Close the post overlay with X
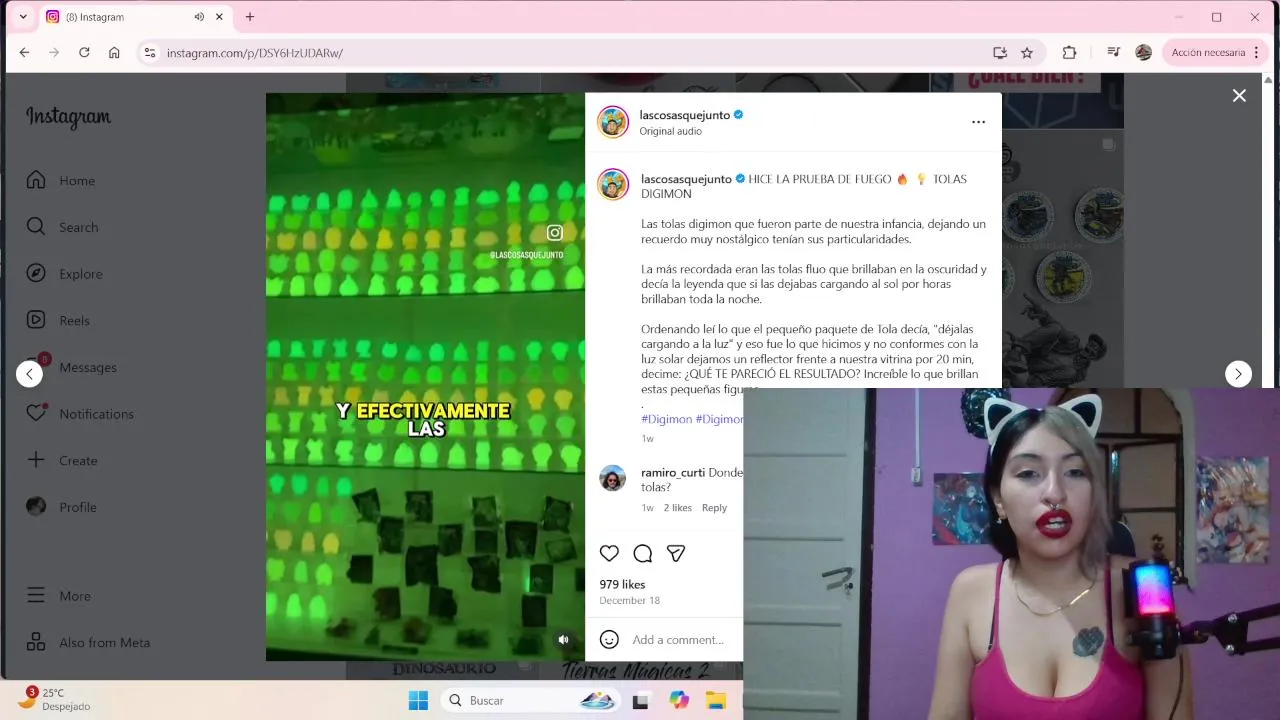Viewport: 1280px width, 720px height. coord(1239,95)
